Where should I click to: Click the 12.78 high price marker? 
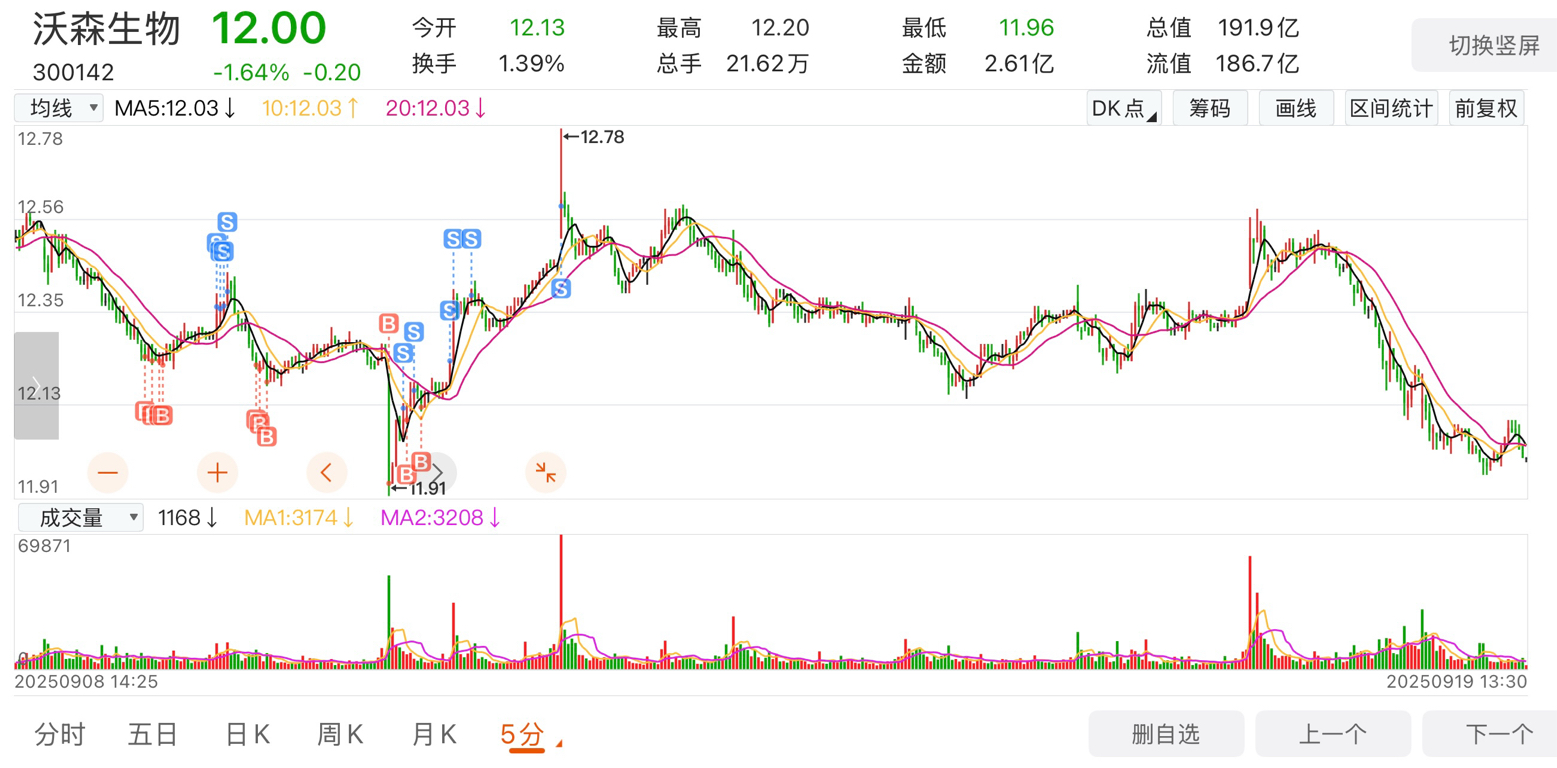pos(594,138)
